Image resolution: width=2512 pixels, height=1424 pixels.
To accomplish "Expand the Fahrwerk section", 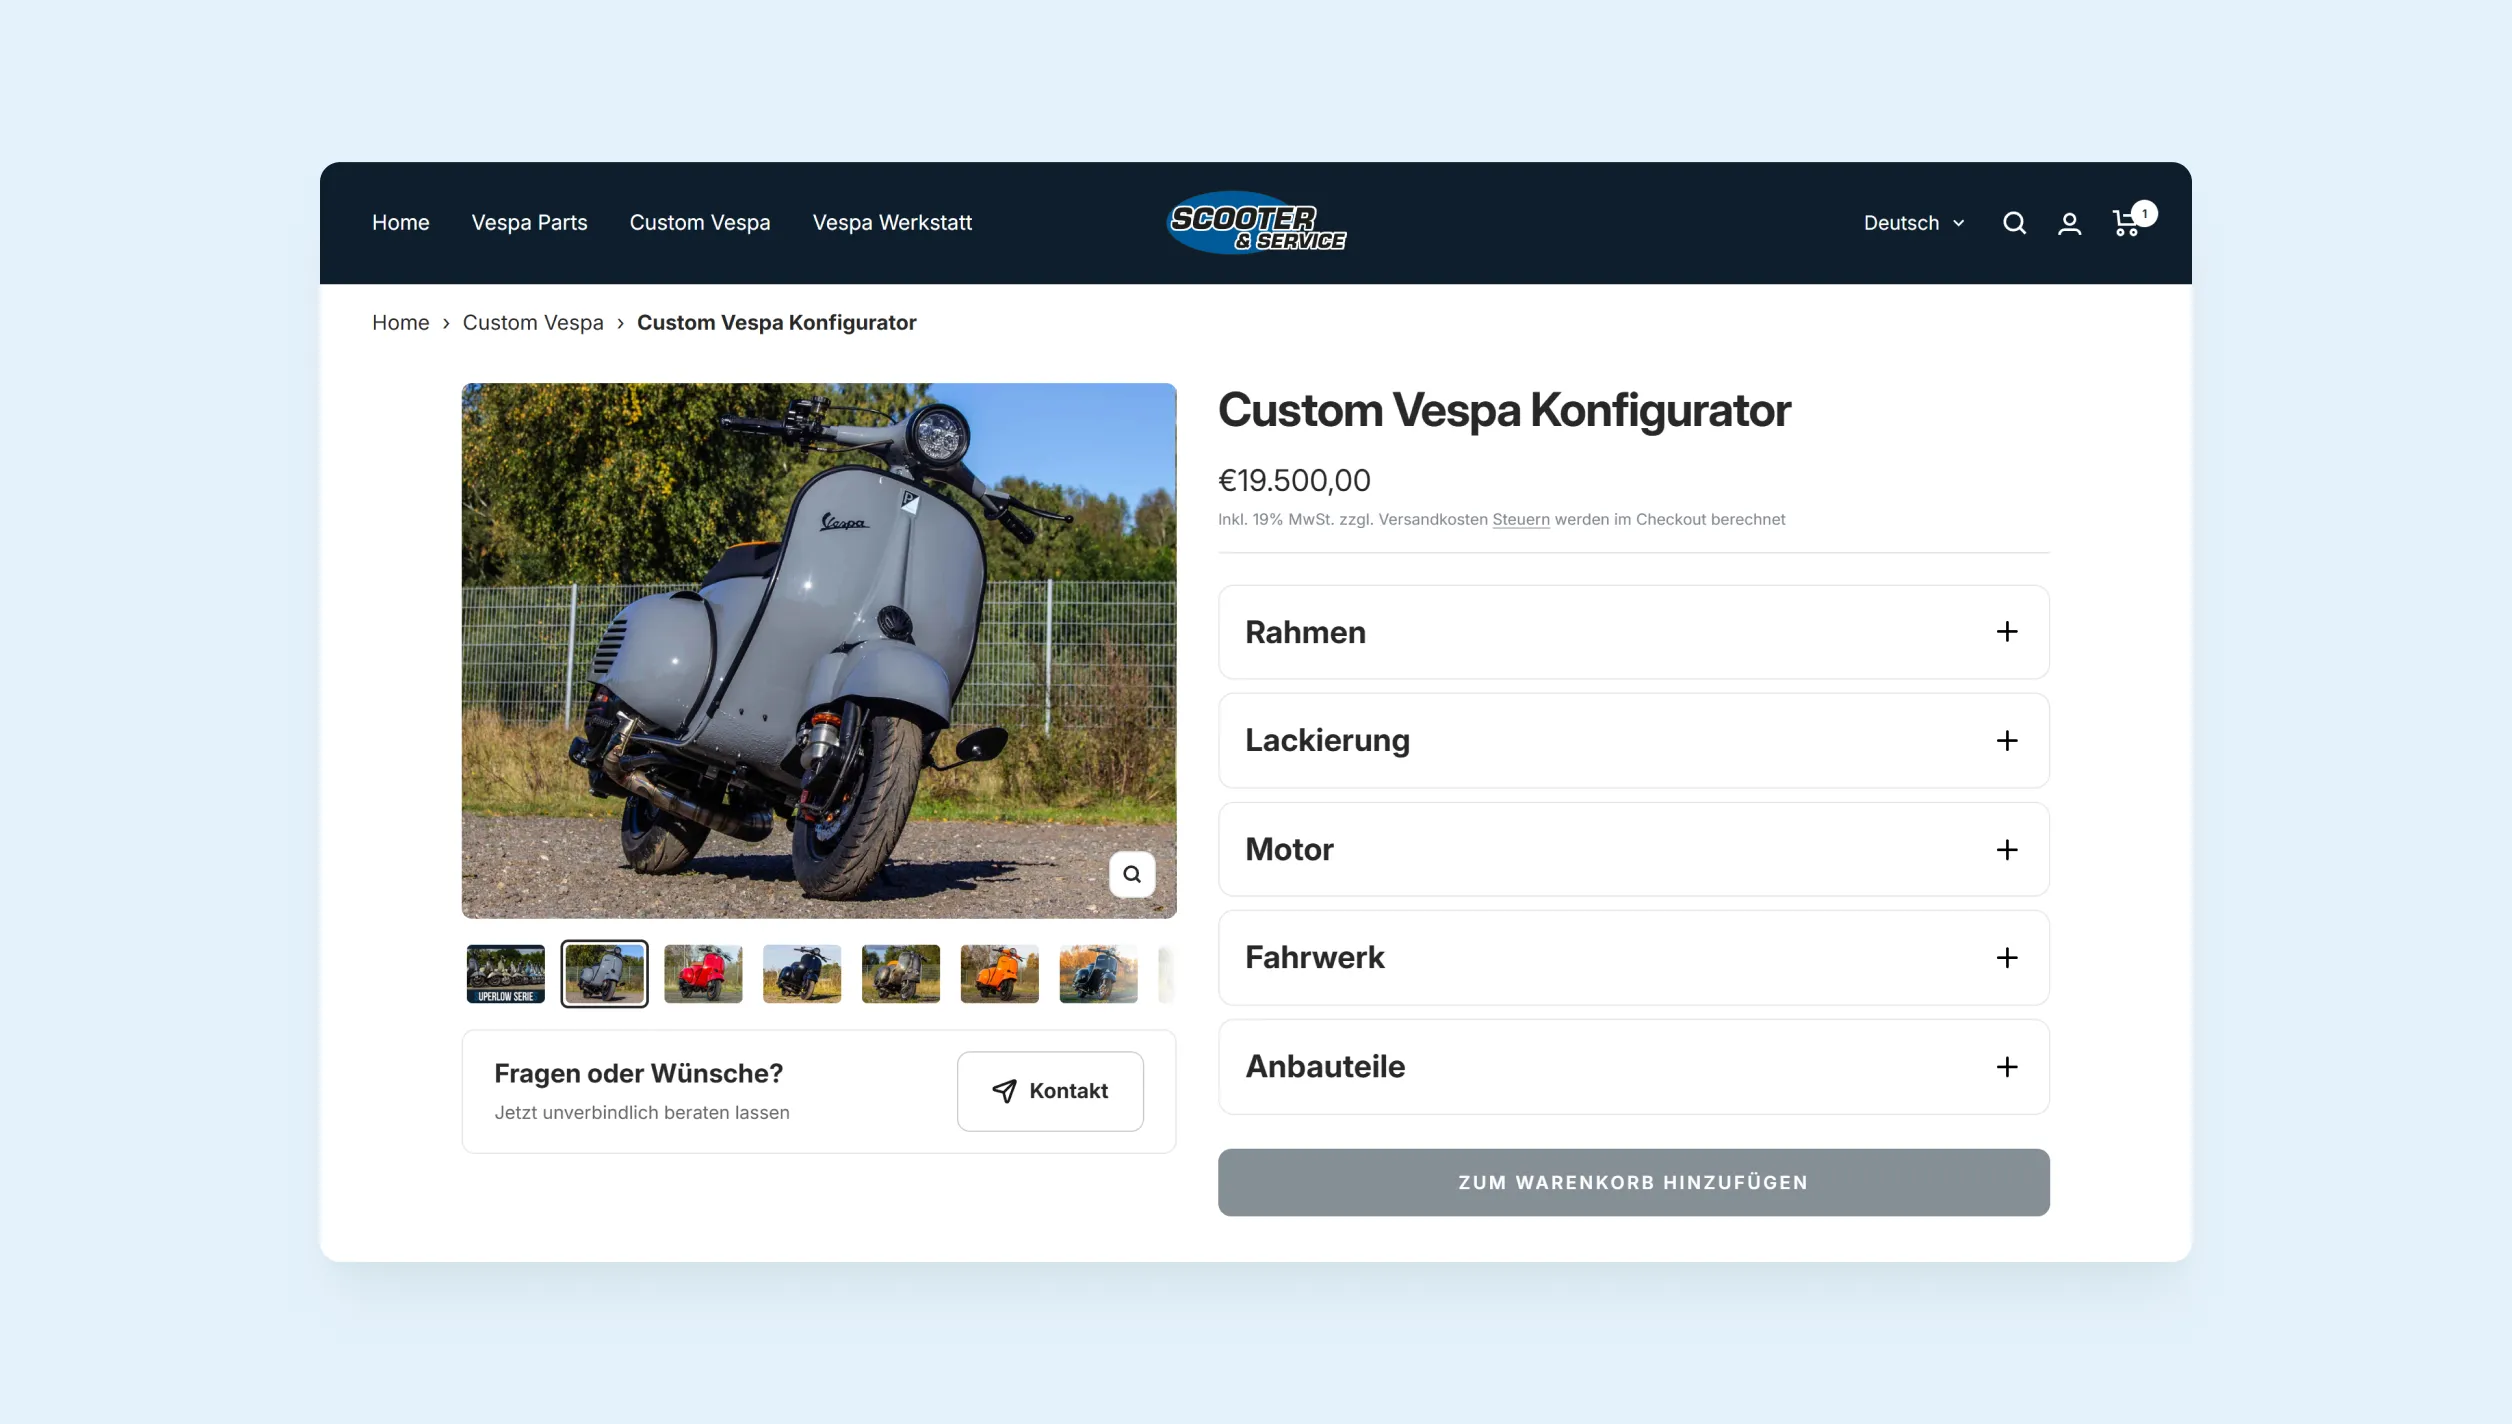I will tap(1633, 958).
